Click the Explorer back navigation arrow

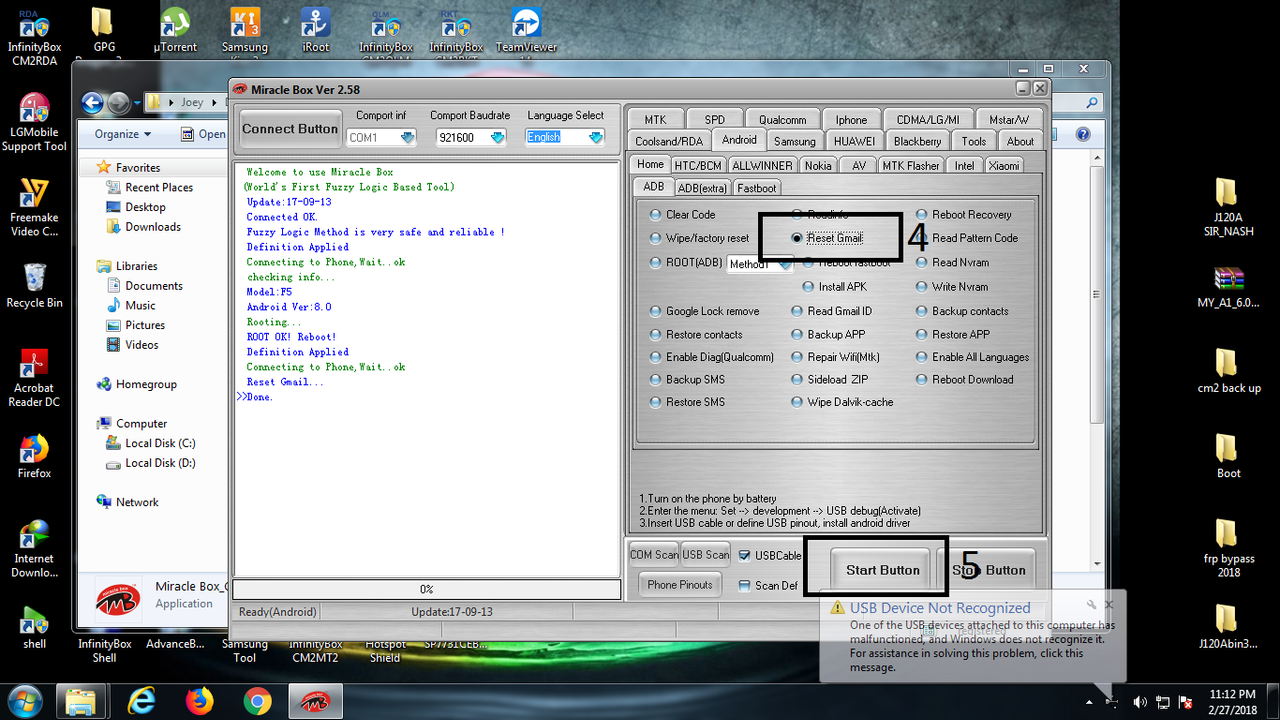click(92, 102)
